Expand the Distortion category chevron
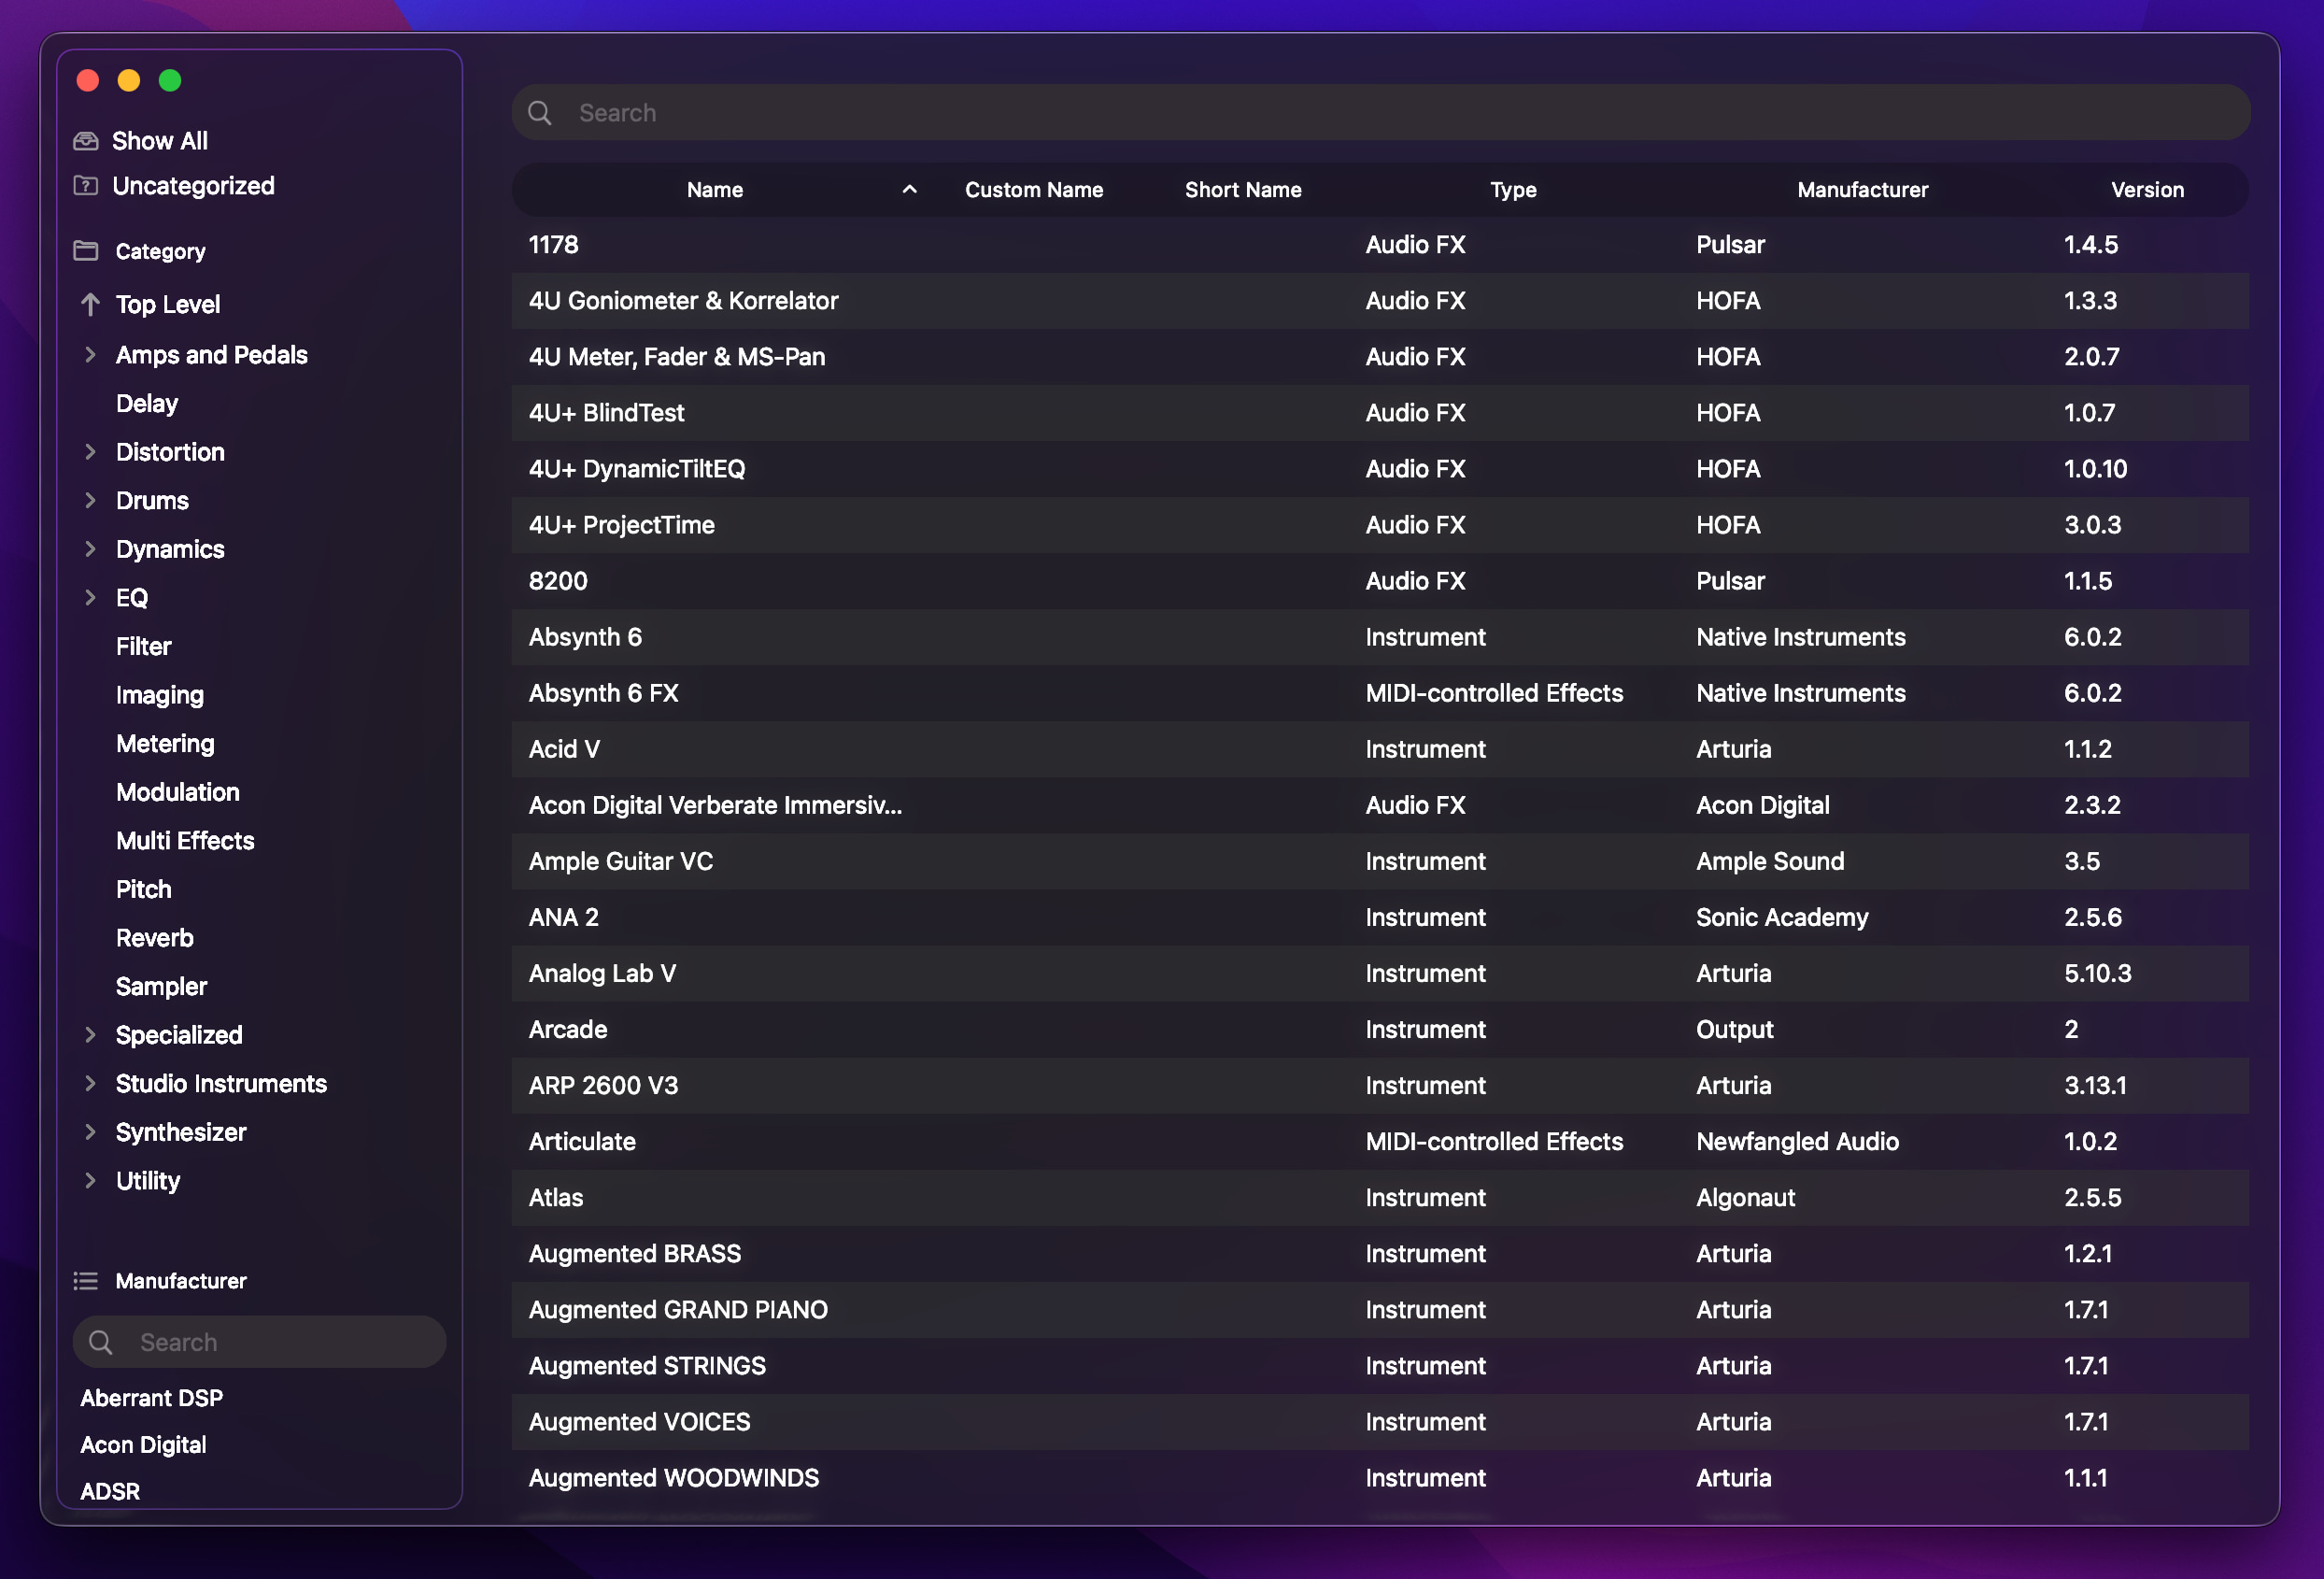 (x=90, y=452)
